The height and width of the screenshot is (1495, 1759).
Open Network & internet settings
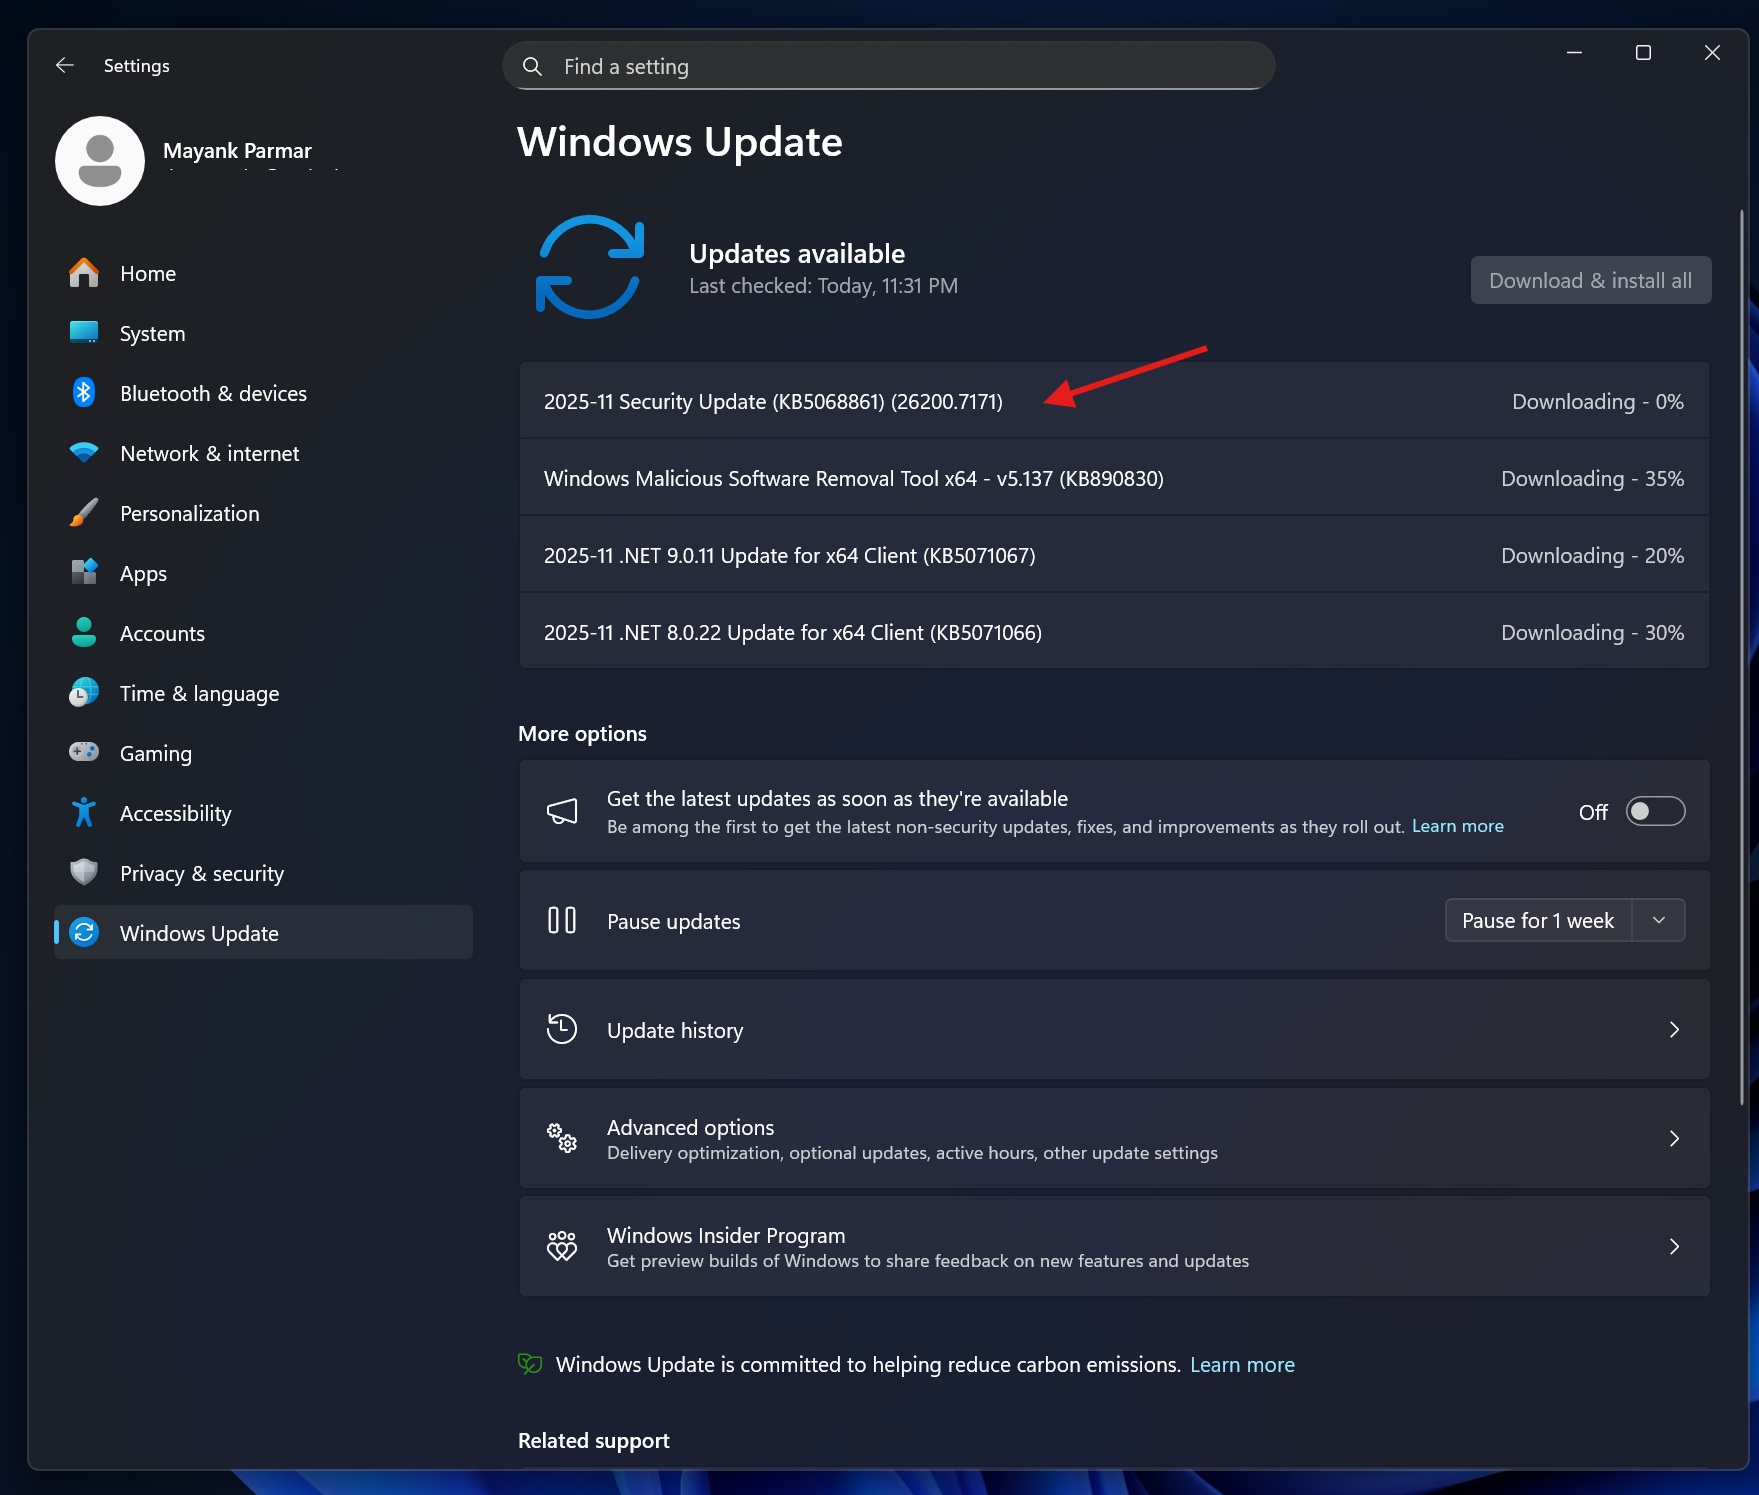click(209, 453)
